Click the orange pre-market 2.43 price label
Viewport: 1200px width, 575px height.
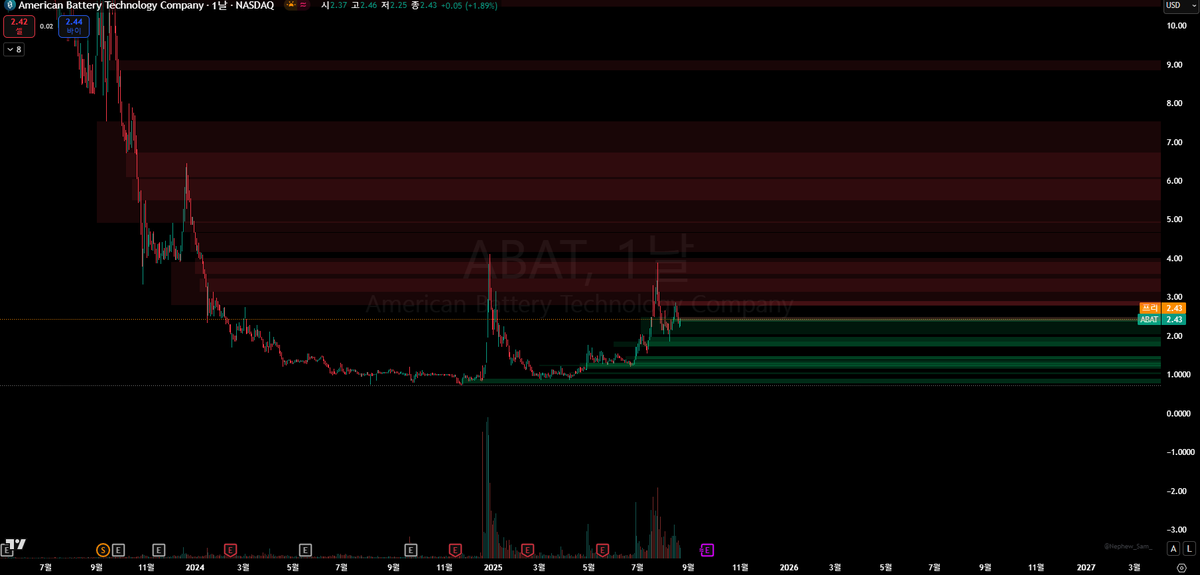pos(1162,308)
